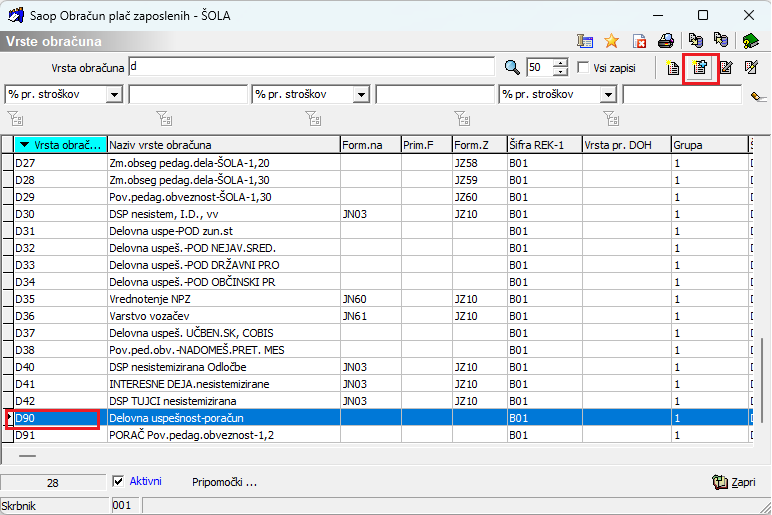Click Delovna uspe-POD zun.st cell
Image resolution: width=772 pixels, height=515 pixels.
point(224,231)
